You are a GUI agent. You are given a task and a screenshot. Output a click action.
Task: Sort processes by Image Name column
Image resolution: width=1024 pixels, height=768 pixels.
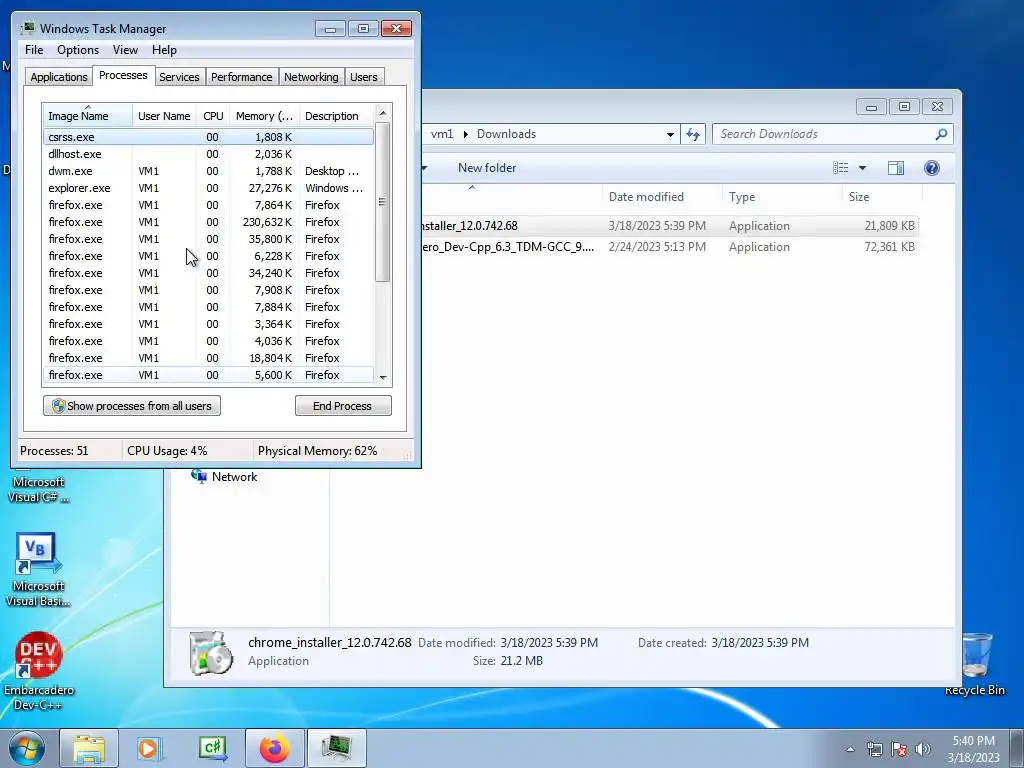click(88, 116)
